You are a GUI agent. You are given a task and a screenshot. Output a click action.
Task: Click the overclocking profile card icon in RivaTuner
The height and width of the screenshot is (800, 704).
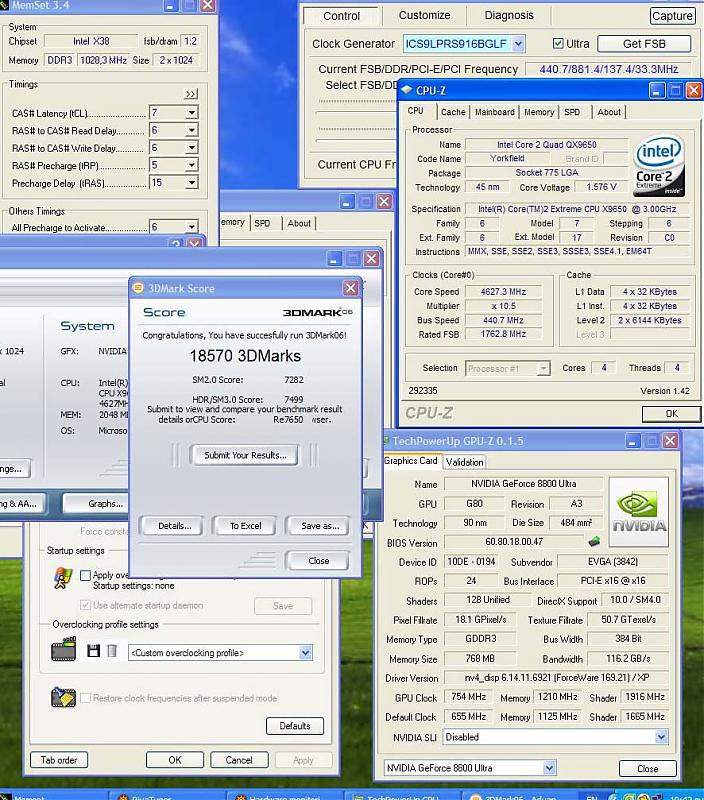[64, 649]
